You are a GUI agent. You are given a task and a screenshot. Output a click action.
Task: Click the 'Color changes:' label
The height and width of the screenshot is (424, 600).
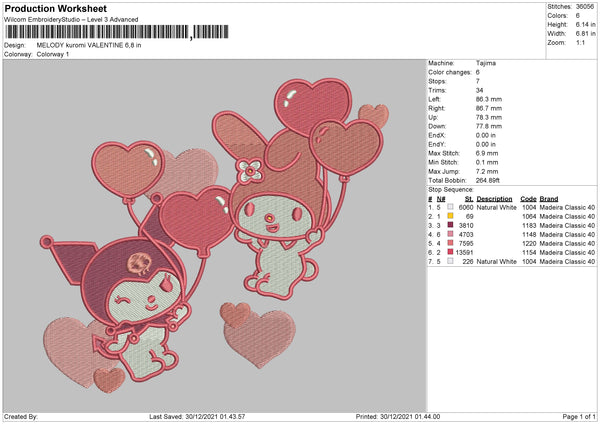[450, 72]
